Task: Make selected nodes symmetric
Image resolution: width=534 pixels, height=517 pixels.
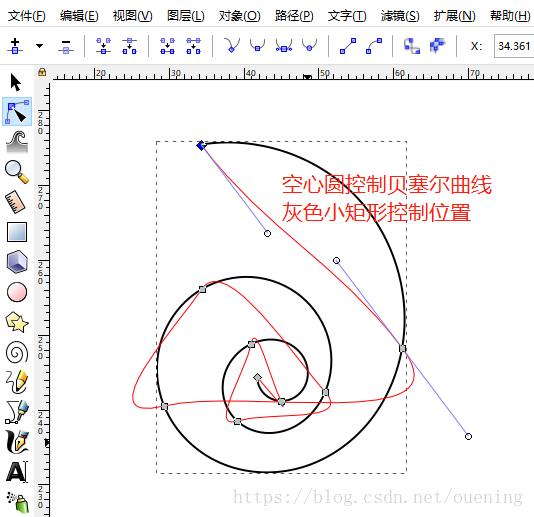Action: [284, 45]
